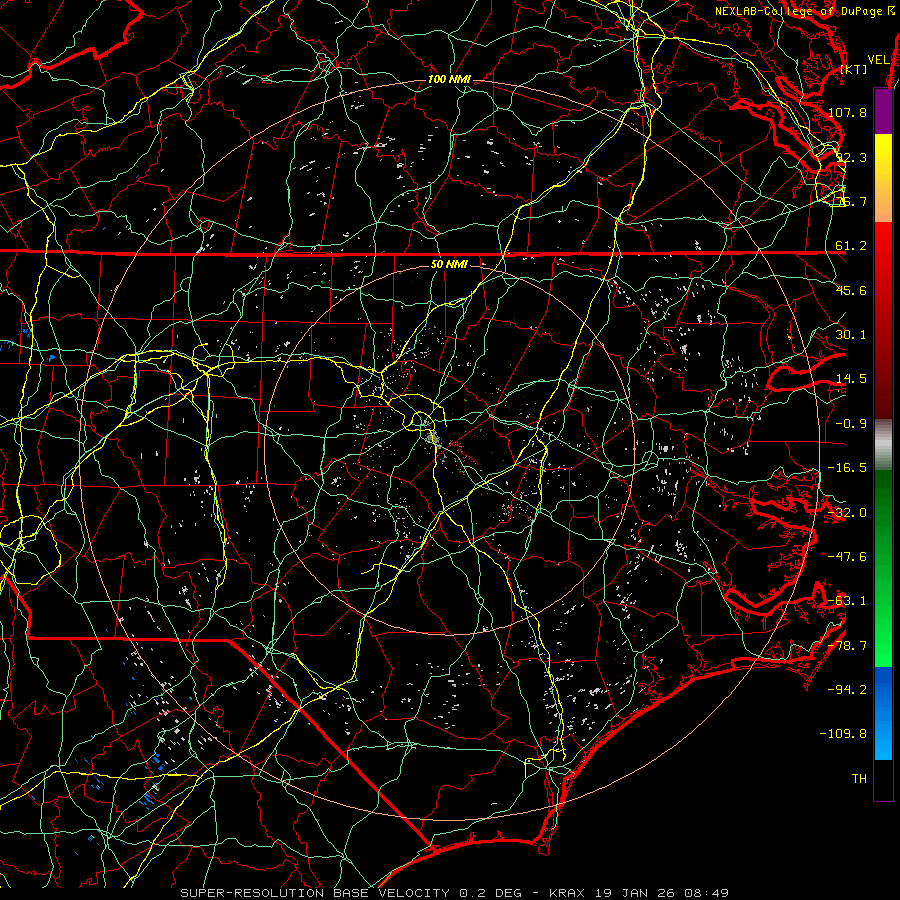The image size is (900, 900).
Task: Select the 76.7 velocity scale label
Action: [851, 201]
